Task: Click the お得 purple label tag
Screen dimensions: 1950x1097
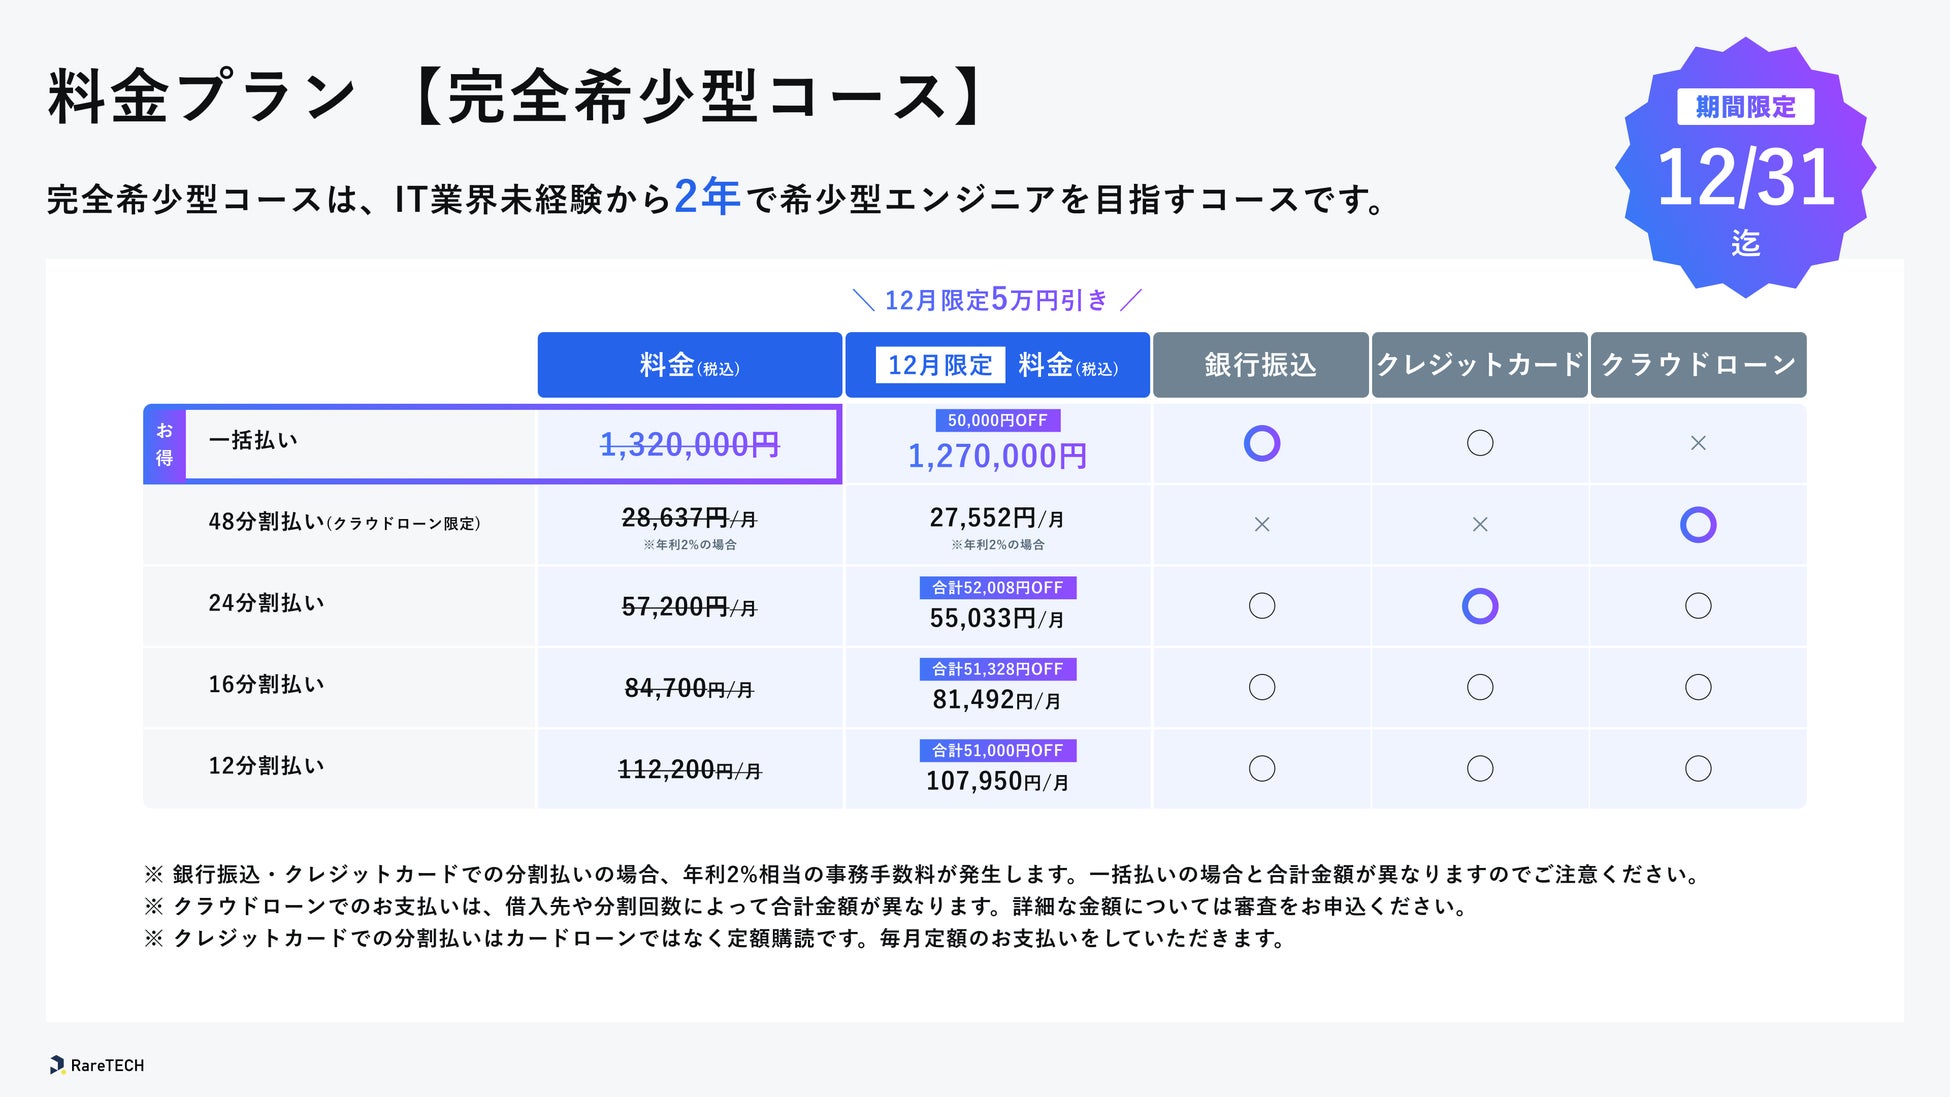Action: (x=165, y=444)
